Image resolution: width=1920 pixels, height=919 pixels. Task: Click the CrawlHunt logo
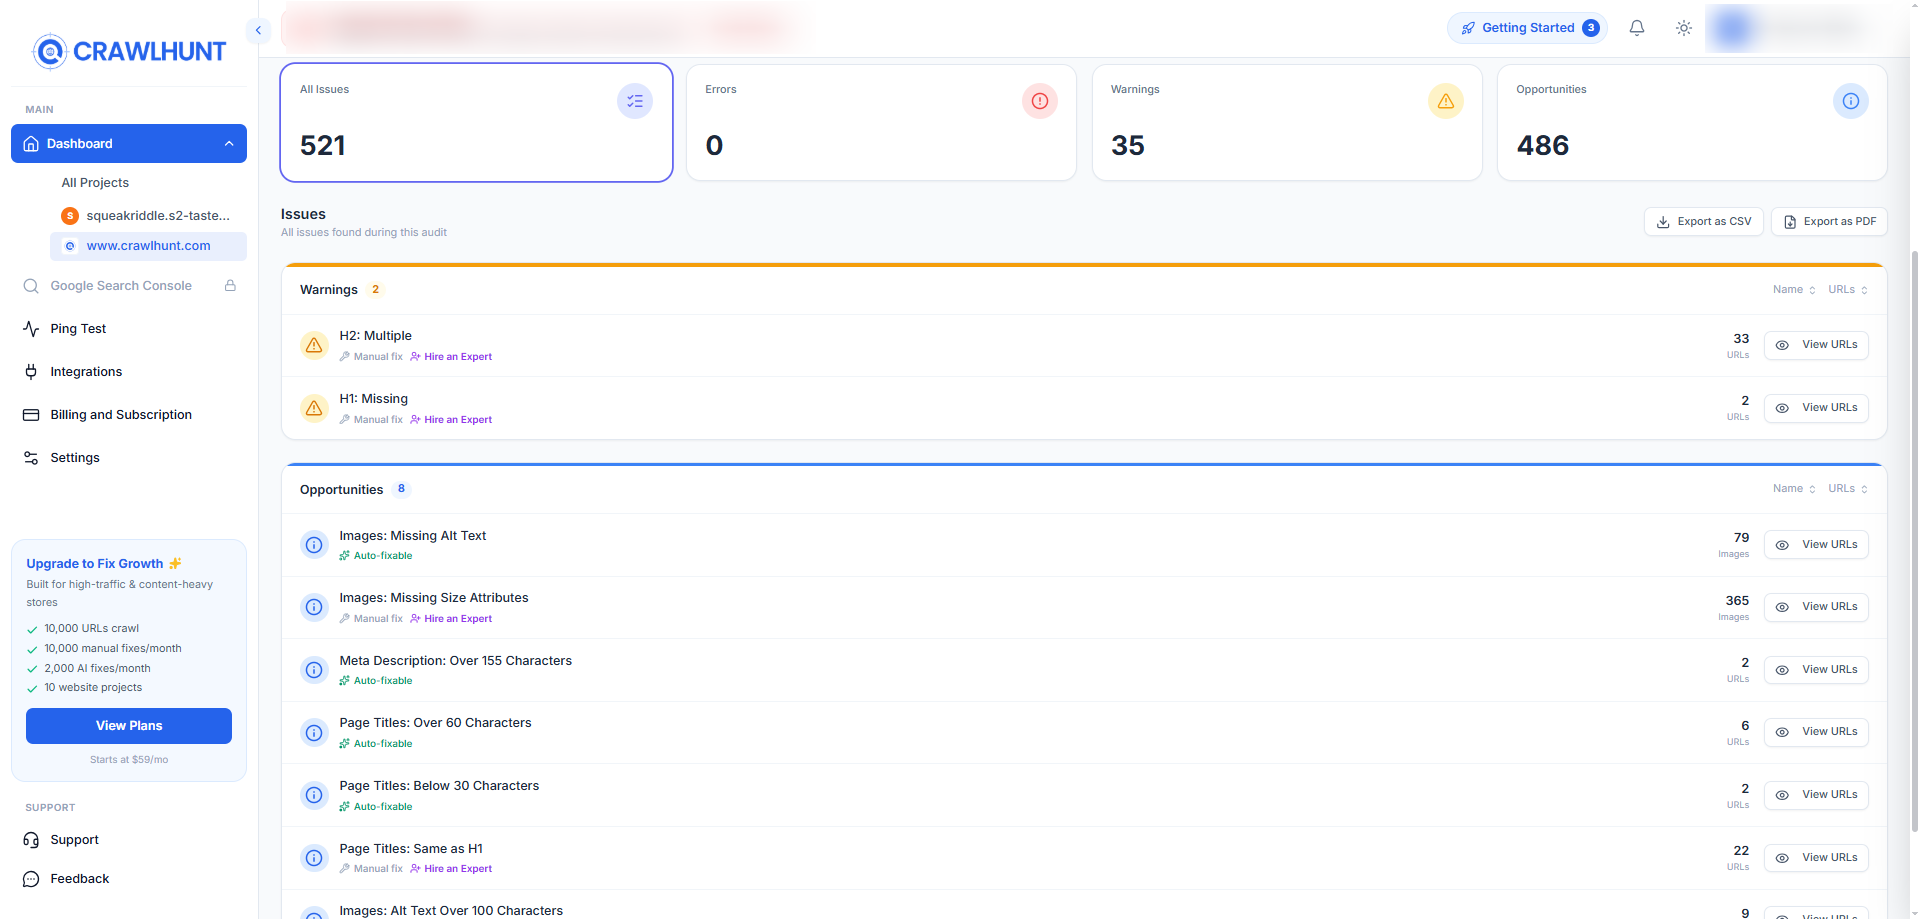(x=129, y=51)
